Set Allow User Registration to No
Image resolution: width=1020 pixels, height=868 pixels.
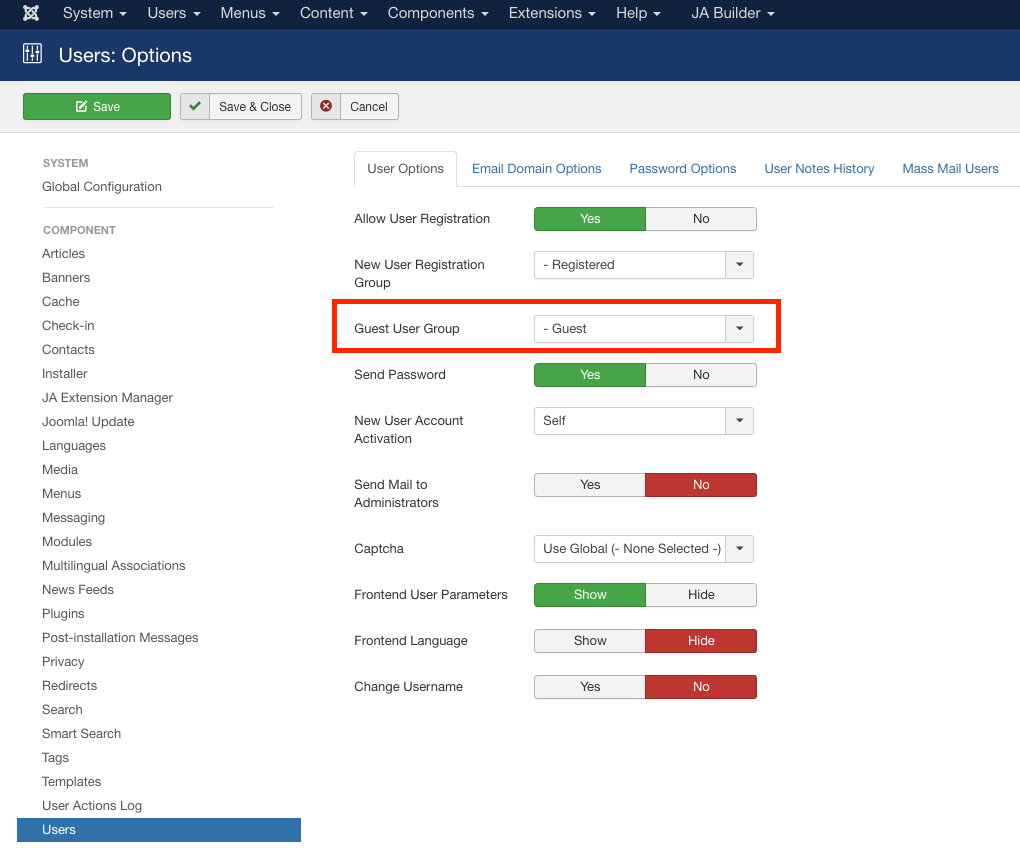tap(700, 219)
